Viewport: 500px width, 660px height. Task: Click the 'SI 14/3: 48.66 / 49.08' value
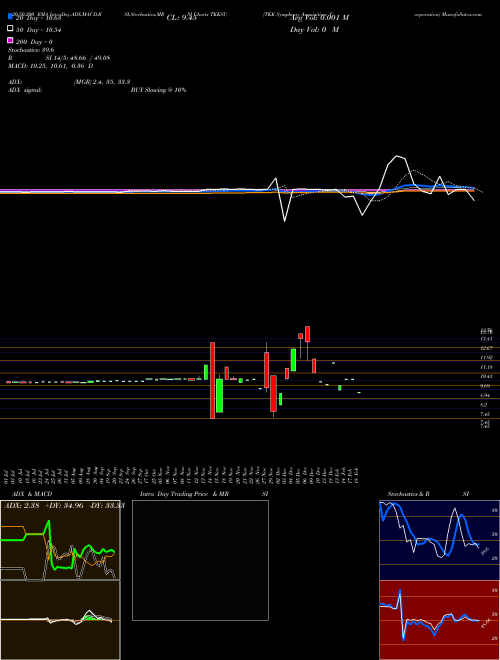(78, 58)
